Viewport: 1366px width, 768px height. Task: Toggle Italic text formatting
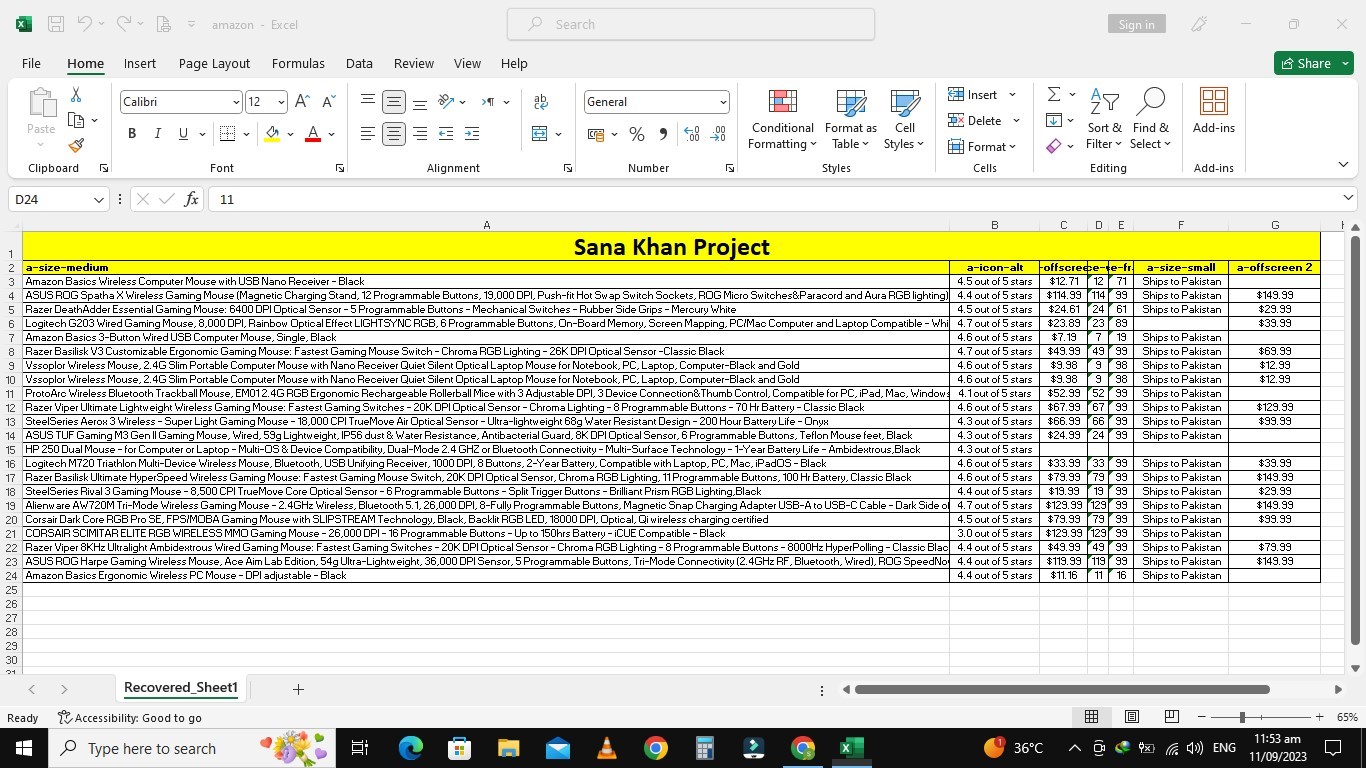[157, 134]
